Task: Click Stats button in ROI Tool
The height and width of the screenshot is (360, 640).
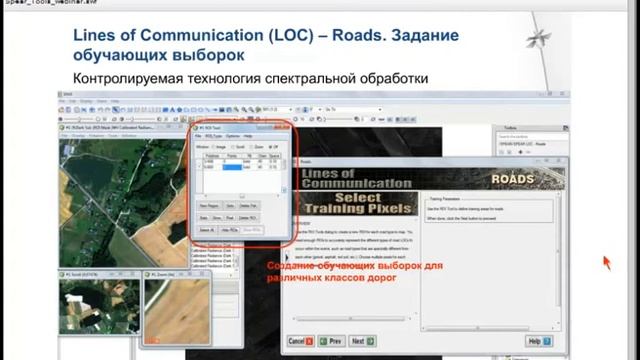Action: pos(204,218)
